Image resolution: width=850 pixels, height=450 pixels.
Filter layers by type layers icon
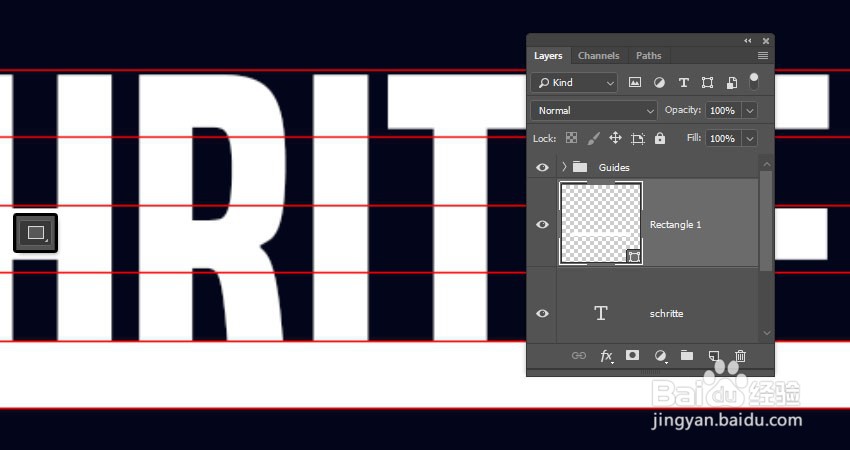click(x=684, y=82)
